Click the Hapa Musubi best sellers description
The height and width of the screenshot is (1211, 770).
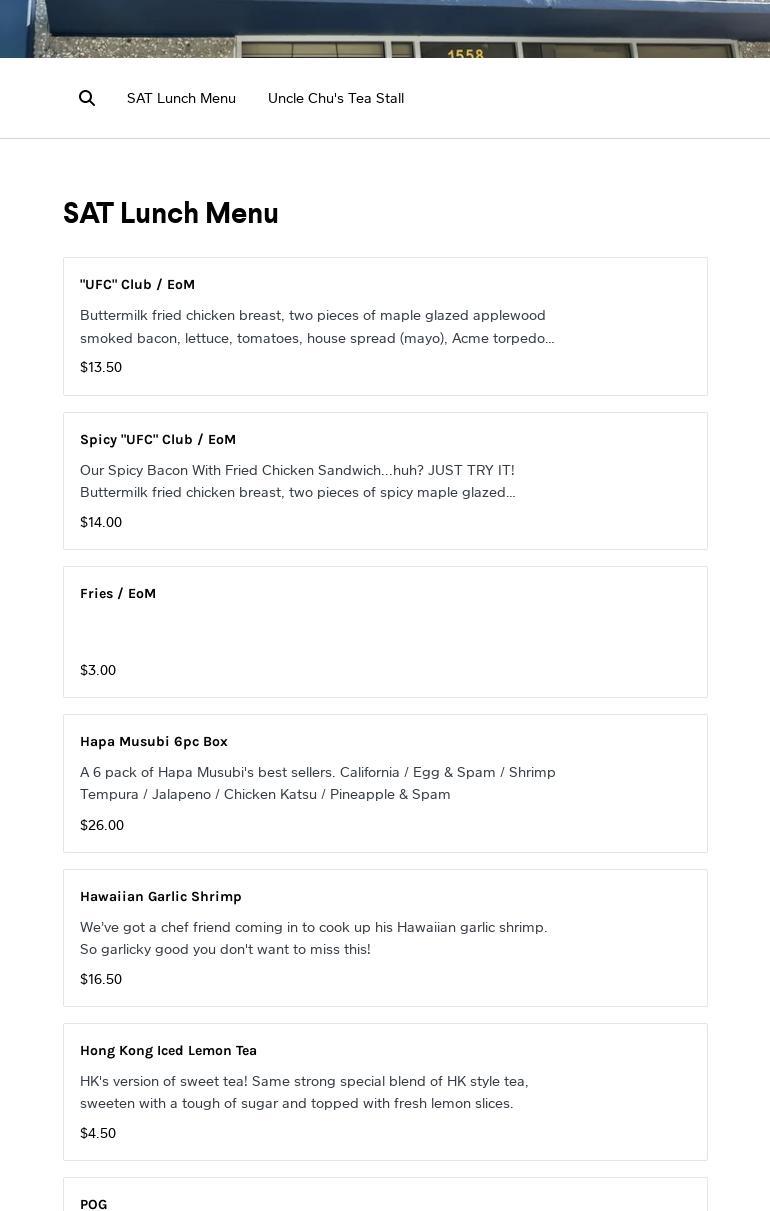tap(317, 783)
